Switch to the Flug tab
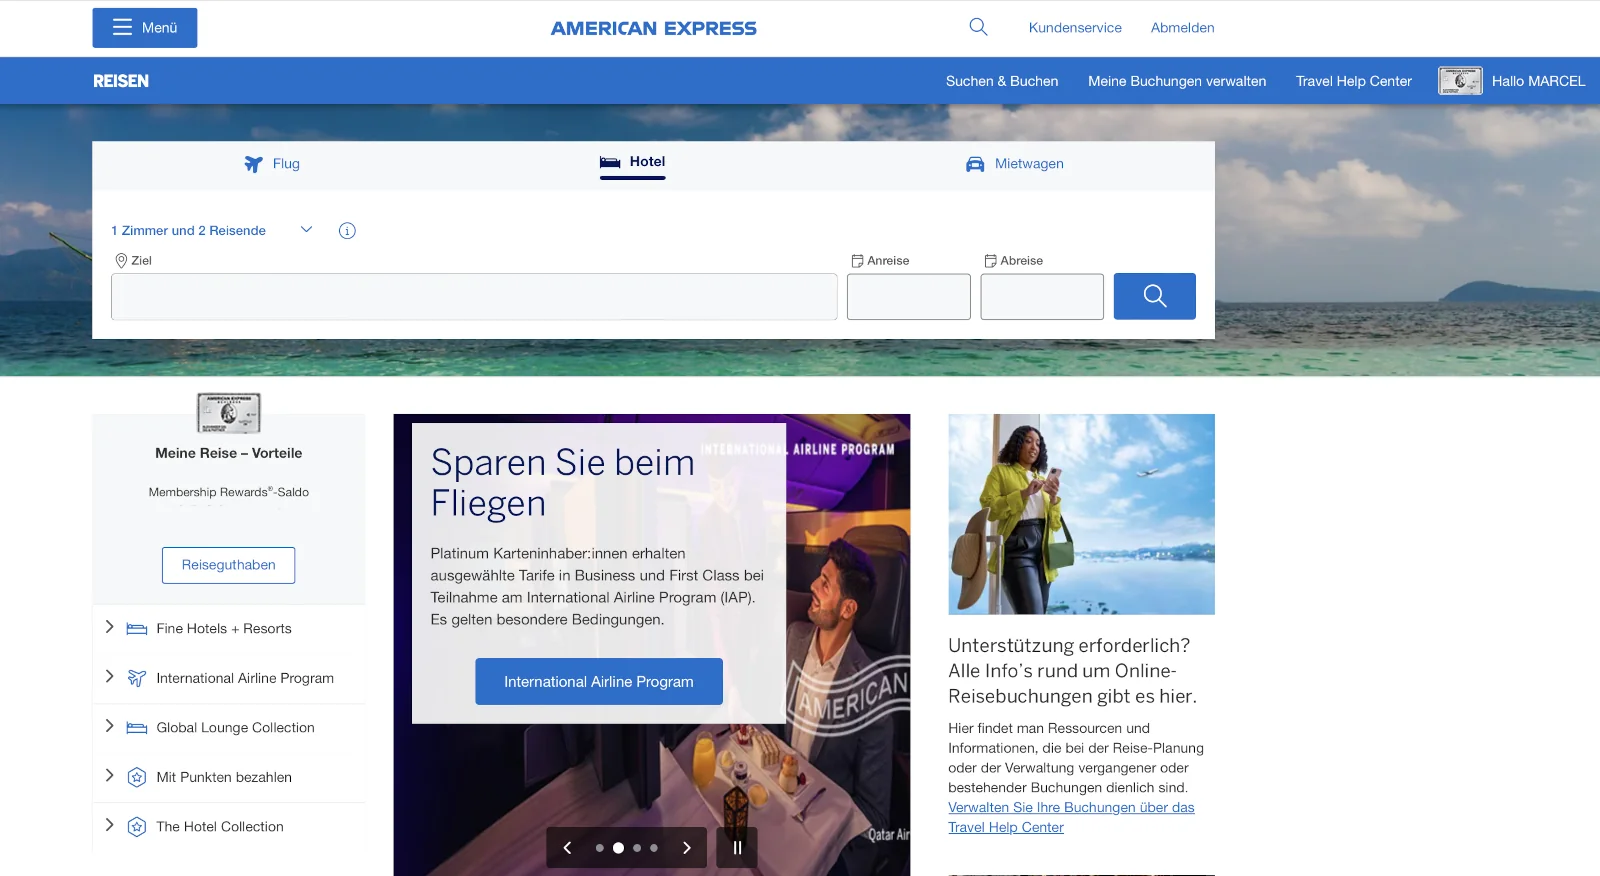 click(x=272, y=164)
